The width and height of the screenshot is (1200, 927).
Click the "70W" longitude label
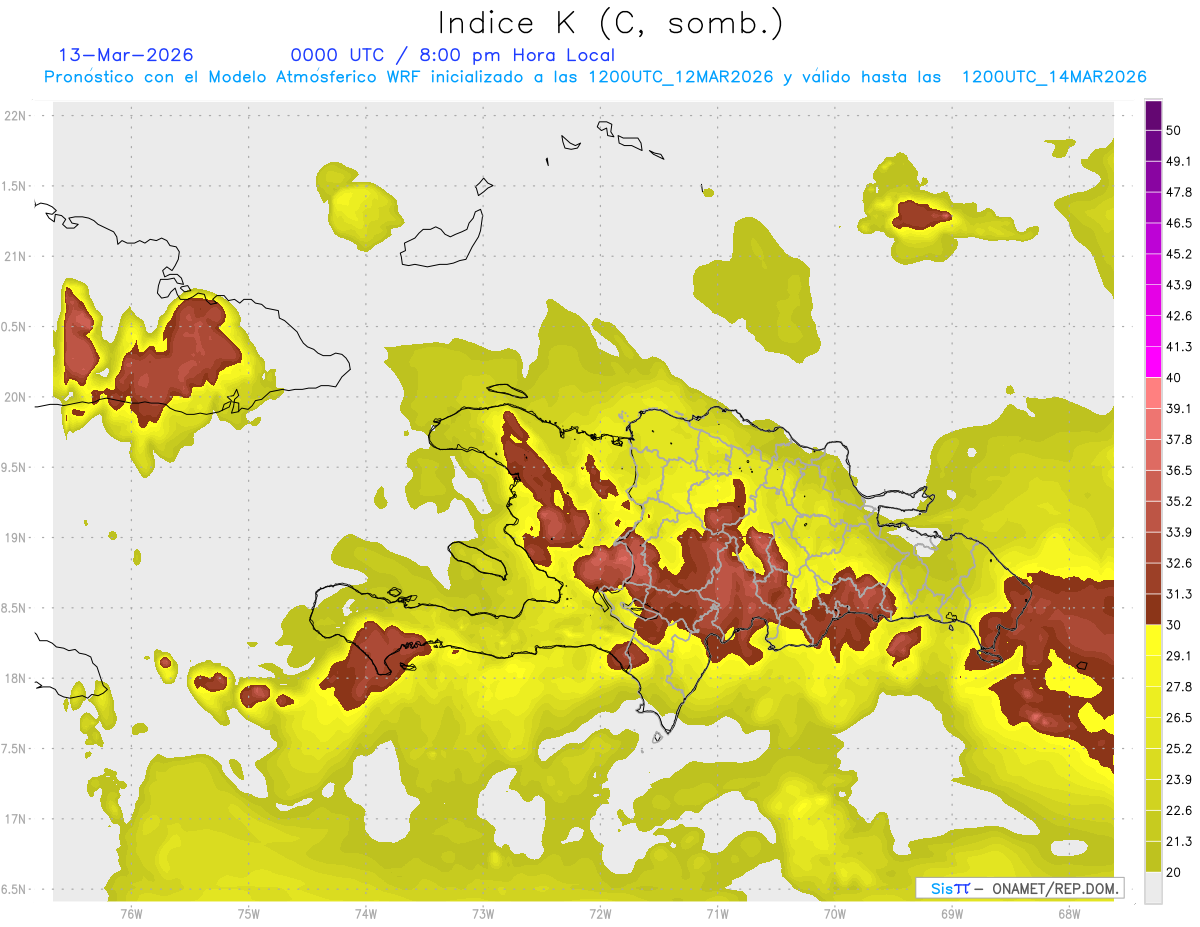point(834,914)
